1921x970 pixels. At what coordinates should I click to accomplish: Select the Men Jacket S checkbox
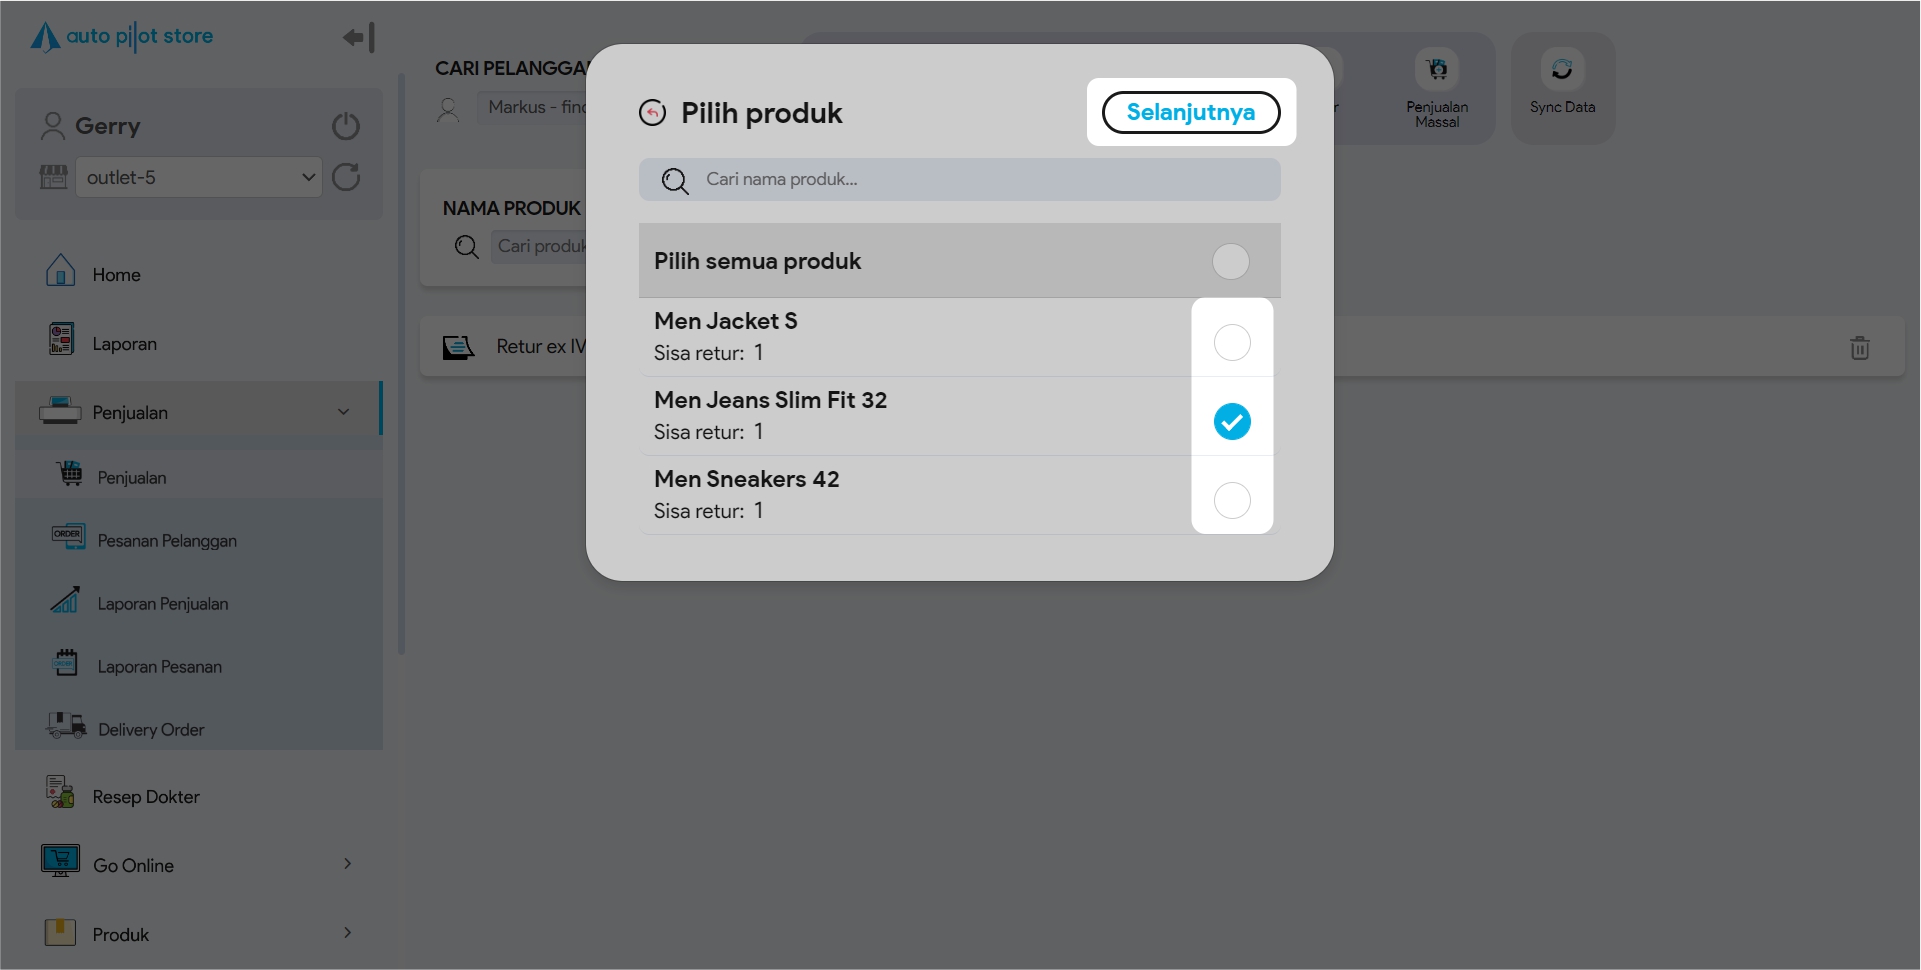pos(1232,343)
